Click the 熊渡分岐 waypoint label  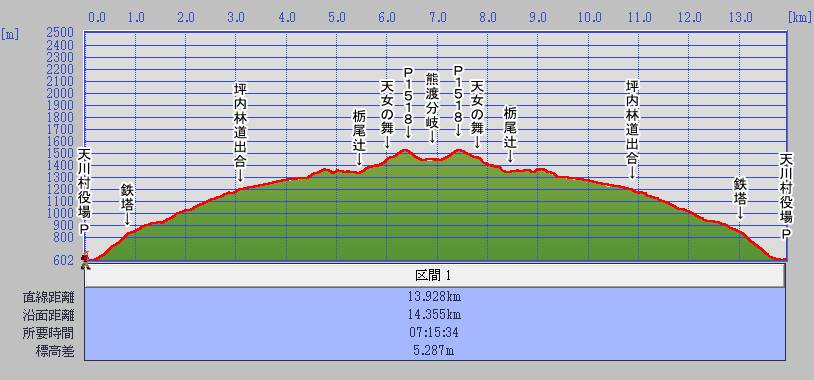432,107
